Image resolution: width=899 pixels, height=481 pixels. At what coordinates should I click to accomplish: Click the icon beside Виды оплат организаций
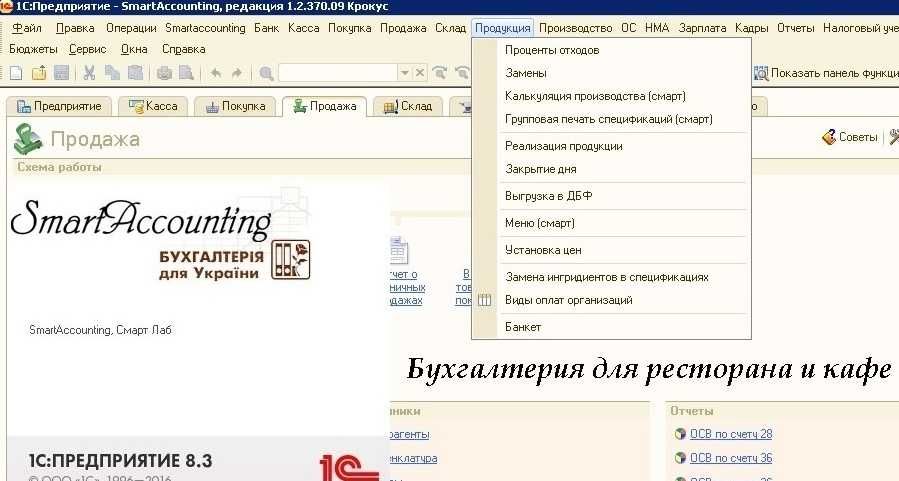(484, 300)
